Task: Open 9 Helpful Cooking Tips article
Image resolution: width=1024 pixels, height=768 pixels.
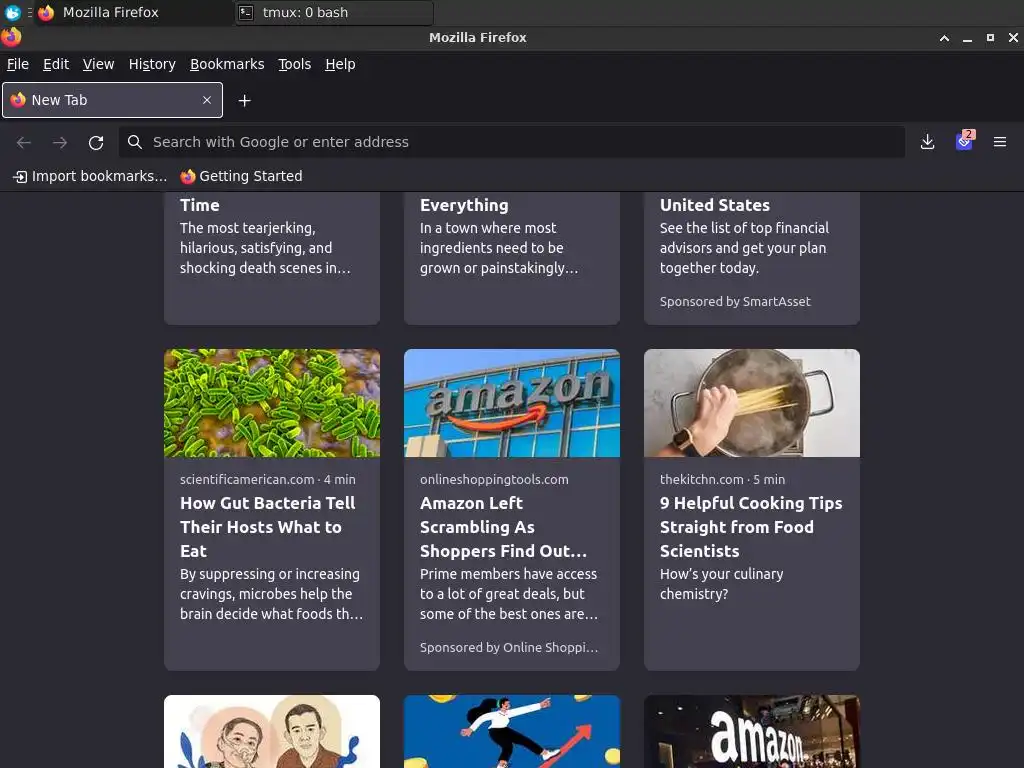Action: 751,527
